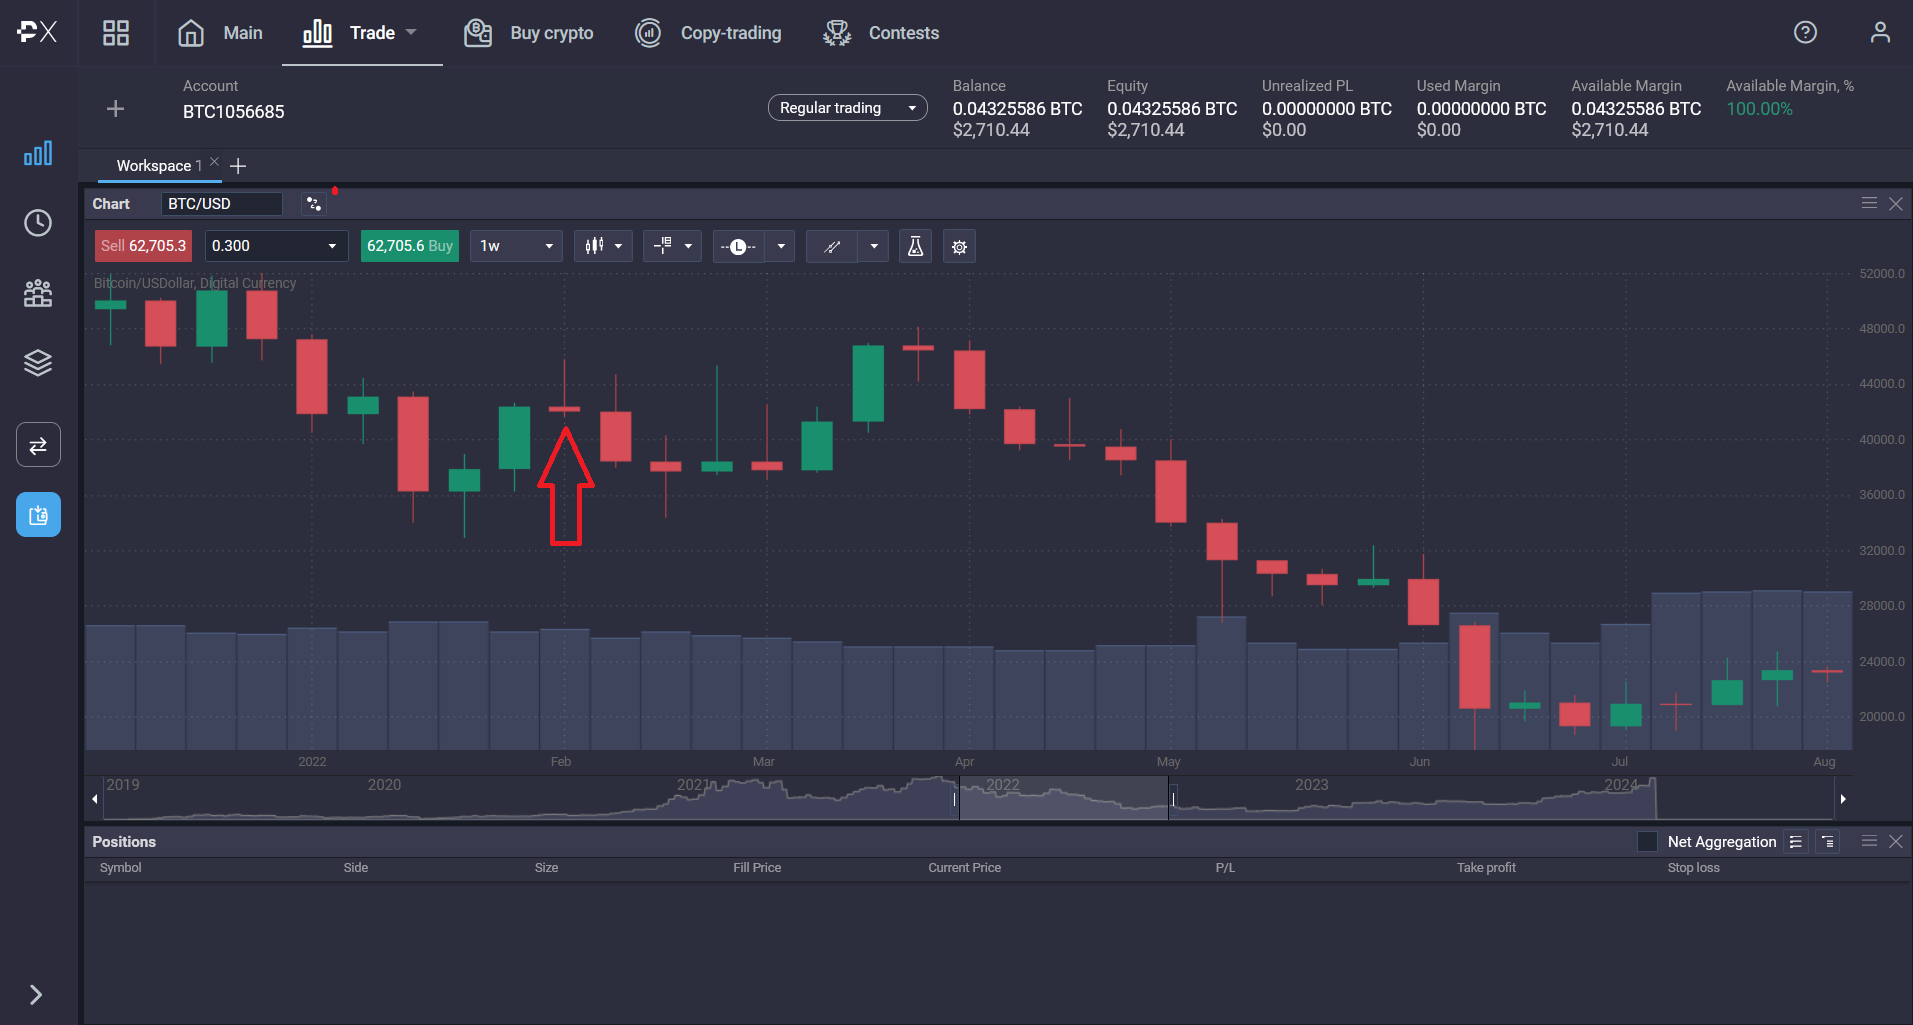Open the dashboard grid icon
Image resolution: width=1913 pixels, height=1025 pixels.
click(x=116, y=33)
